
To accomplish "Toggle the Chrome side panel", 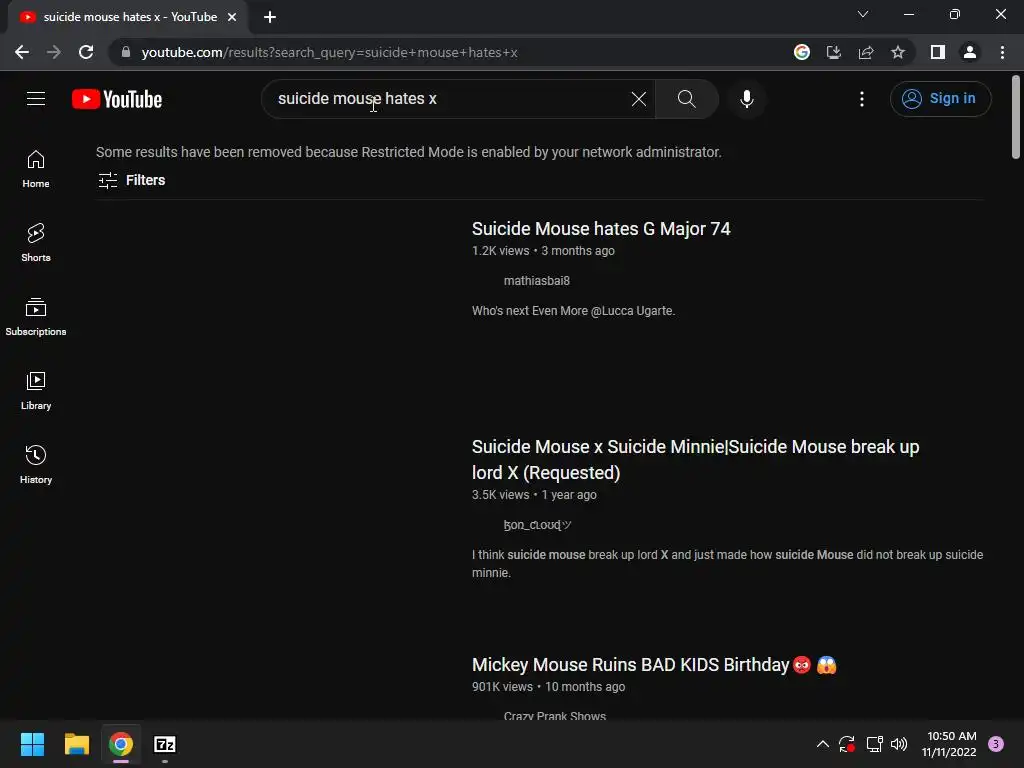I will pyautogui.click(x=938, y=52).
